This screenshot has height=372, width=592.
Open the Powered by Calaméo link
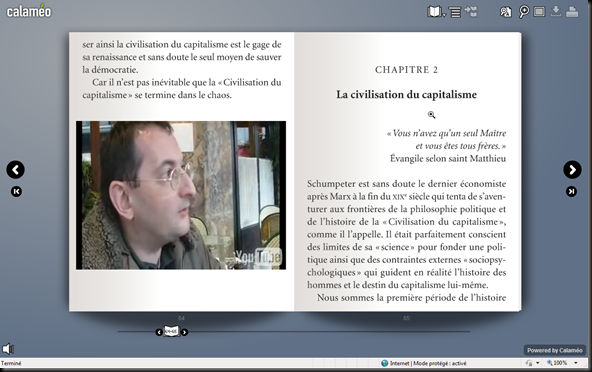(x=555, y=350)
